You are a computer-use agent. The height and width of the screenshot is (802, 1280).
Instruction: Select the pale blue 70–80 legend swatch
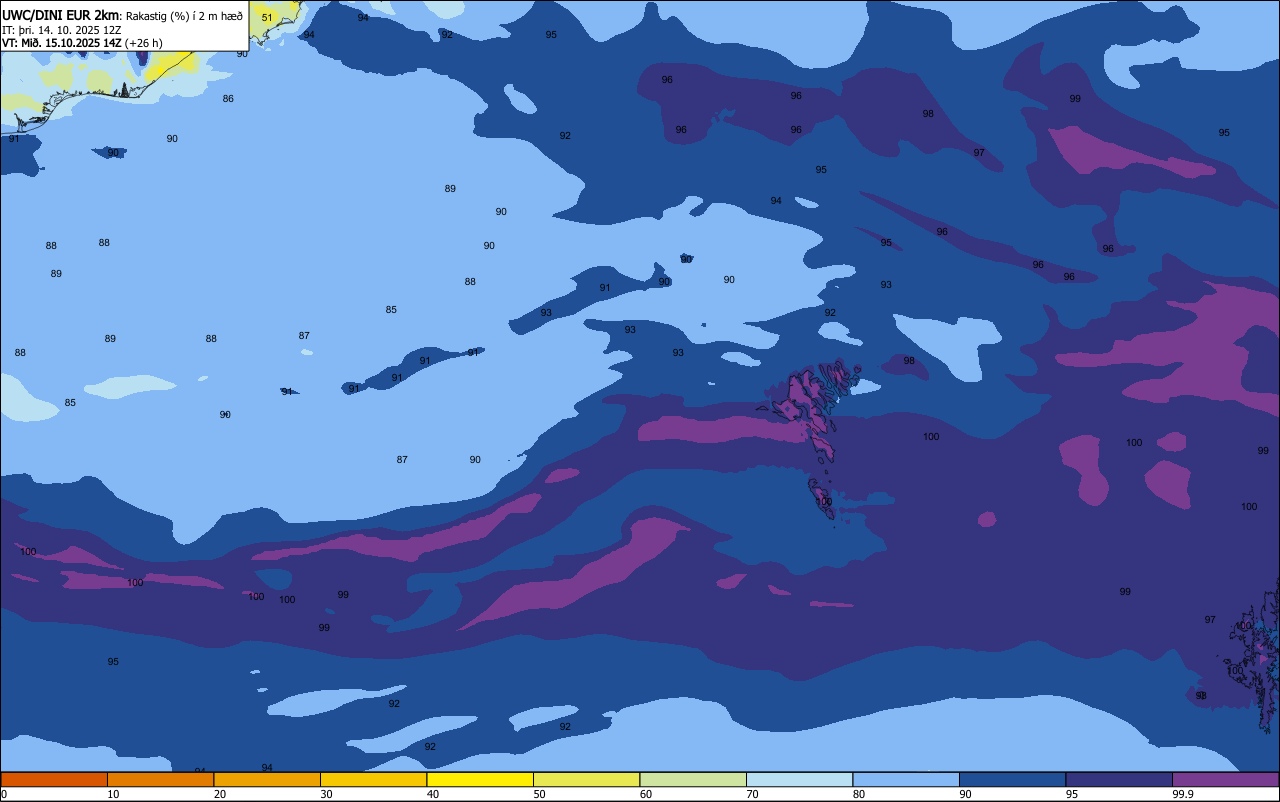coord(799,779)
